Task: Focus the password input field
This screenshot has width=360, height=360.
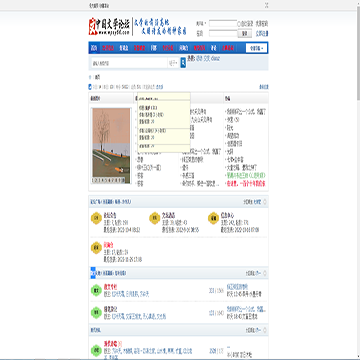Action: point(223,33)
